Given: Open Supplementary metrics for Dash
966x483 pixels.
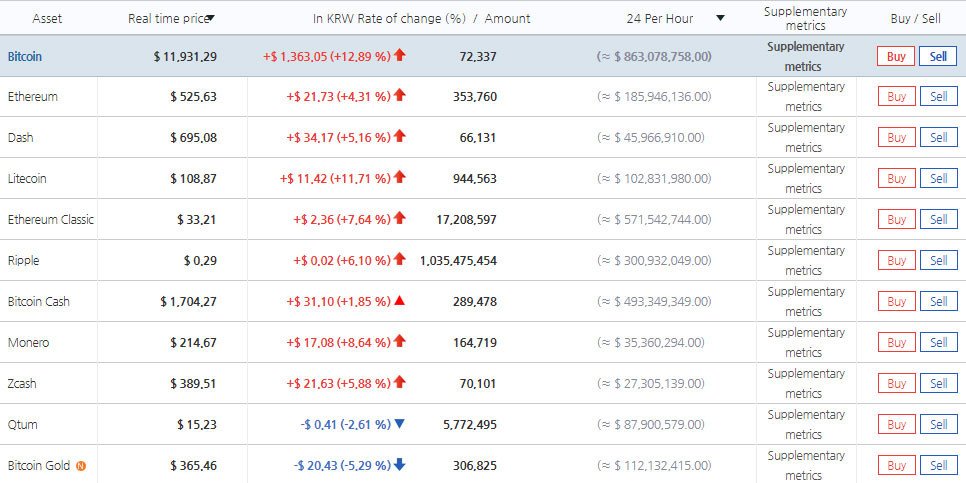Looking at the screenshot, I should [x=805, y=137].
